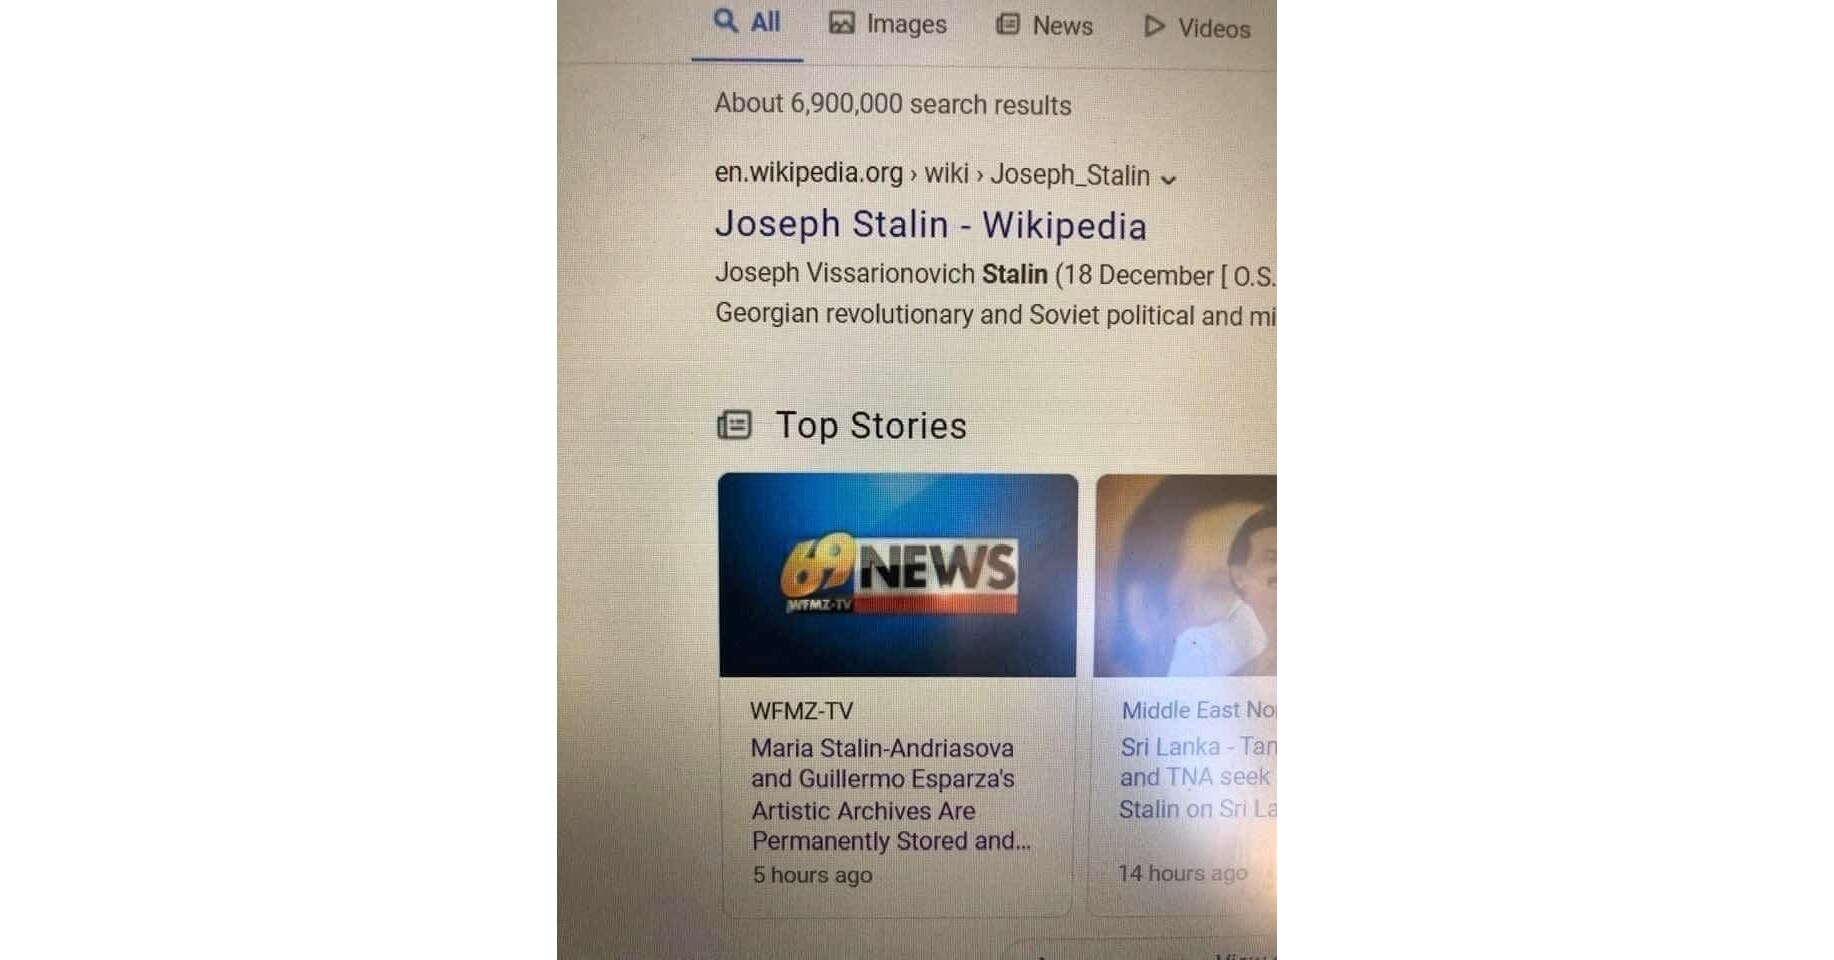The width and height of the screenshot is (1834, 960).
Task: Open the 69 News WFMZ-TV thumbnail
Action: 898,575
